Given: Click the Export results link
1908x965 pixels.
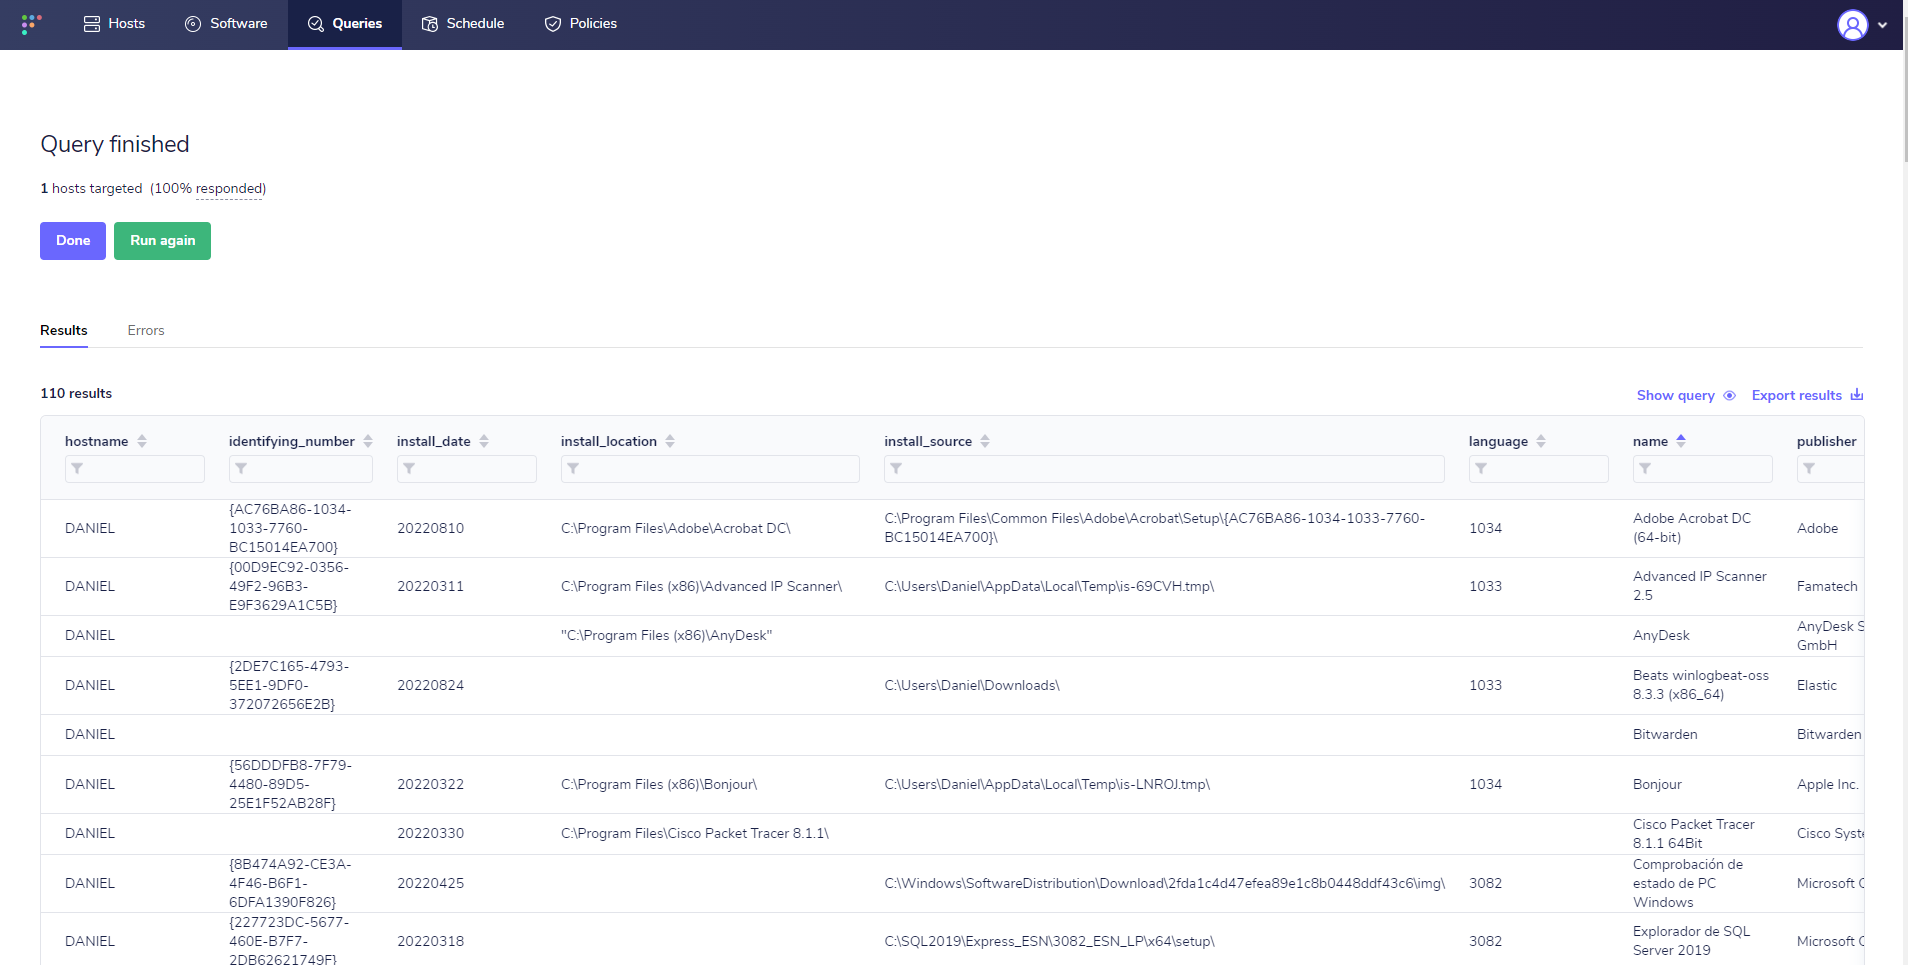Looking at the screenshot, I should 1796,395.
